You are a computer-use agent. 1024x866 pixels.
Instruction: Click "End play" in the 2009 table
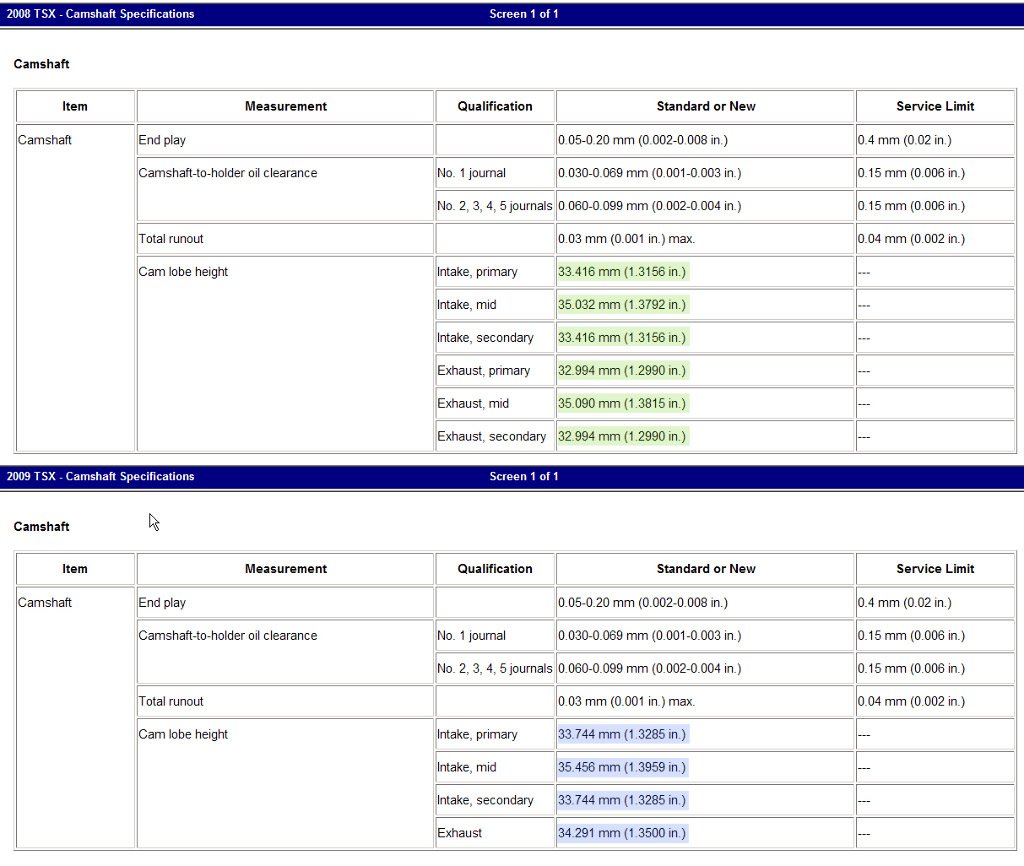coord(162,602)
